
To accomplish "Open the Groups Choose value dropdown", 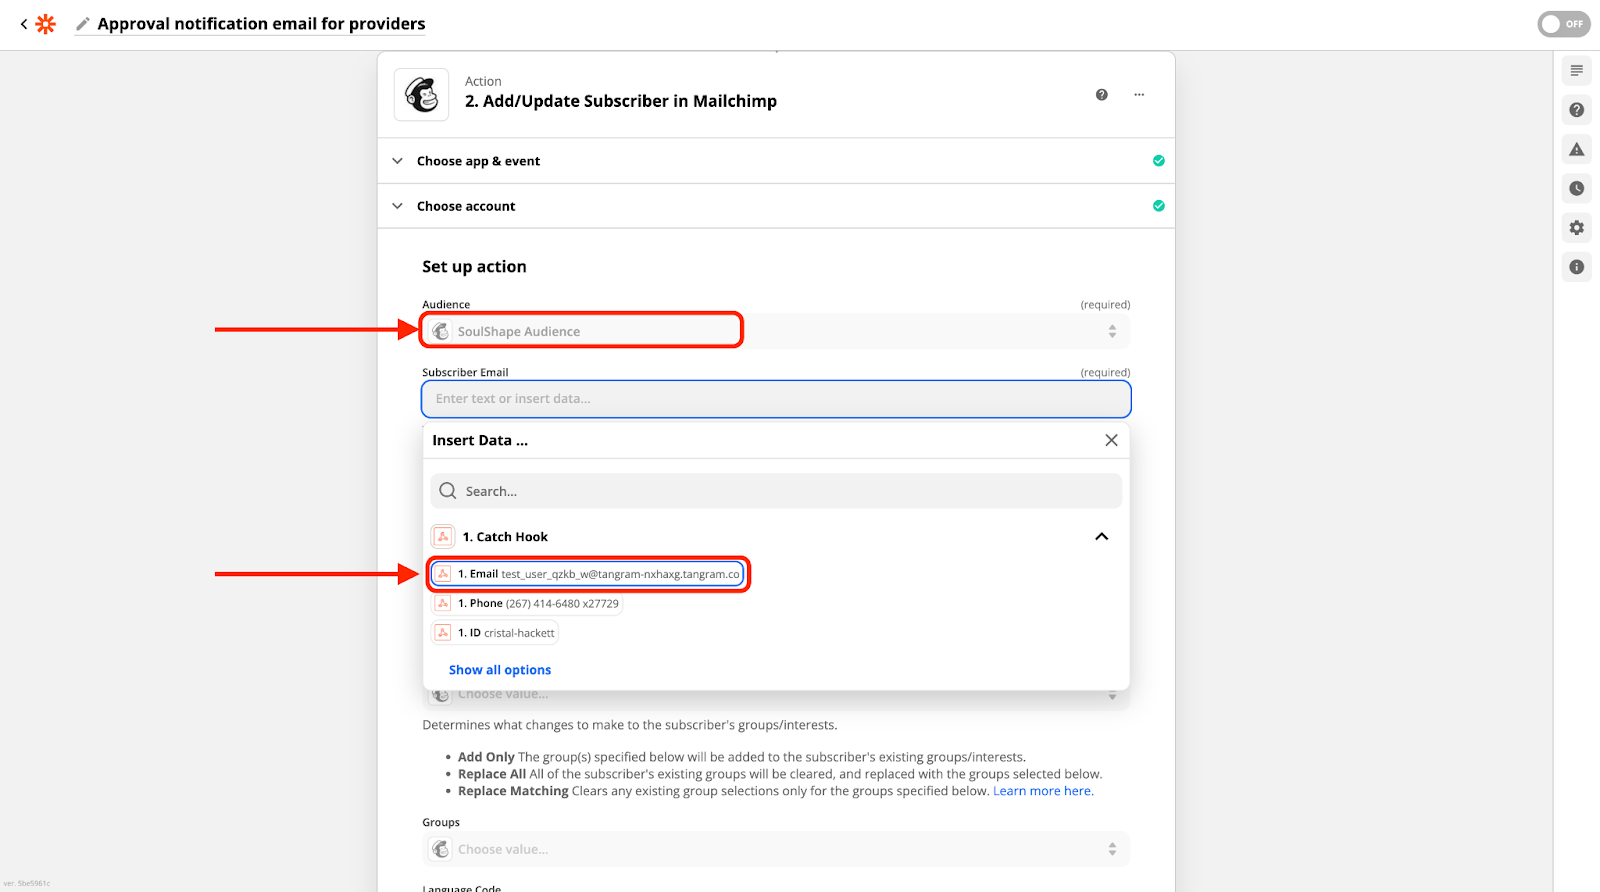I will pyautogui.click(x=776, y=849).
